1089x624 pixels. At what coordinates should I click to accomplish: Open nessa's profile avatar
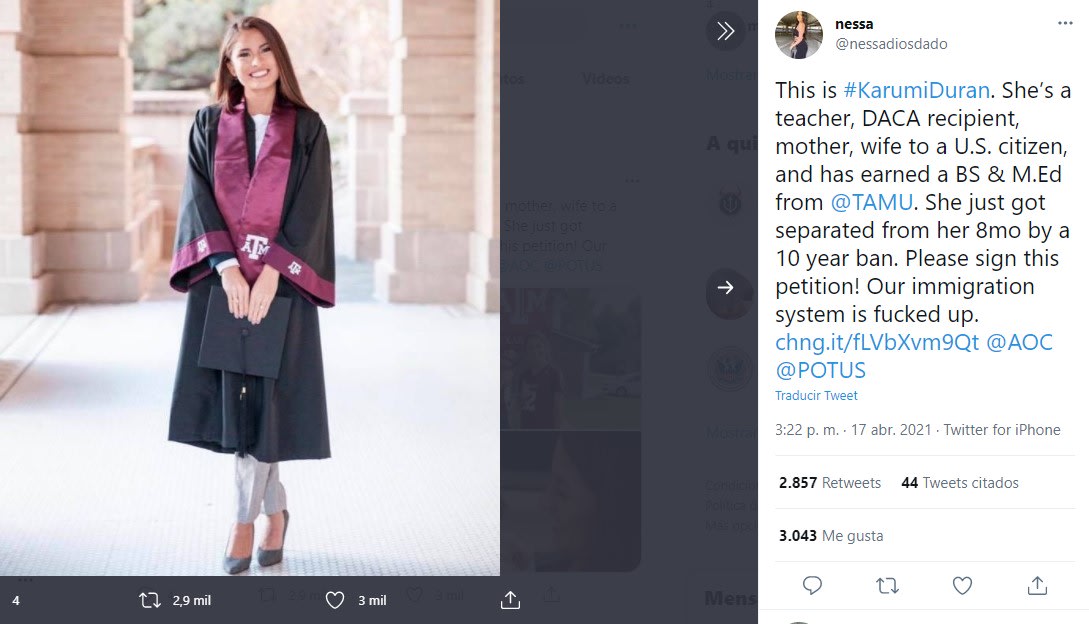(799, 36)
